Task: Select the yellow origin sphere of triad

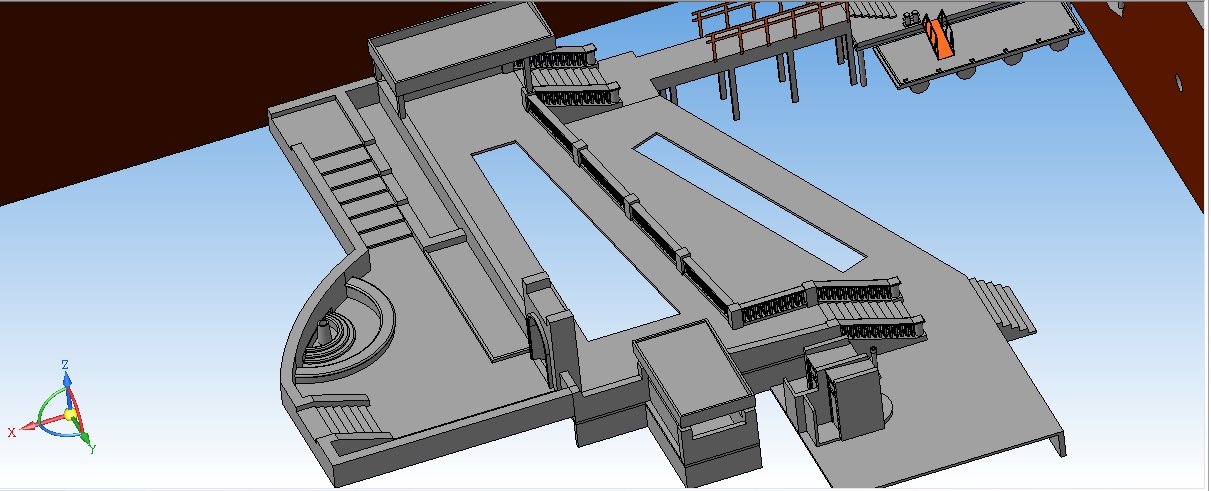Action: 70,414
